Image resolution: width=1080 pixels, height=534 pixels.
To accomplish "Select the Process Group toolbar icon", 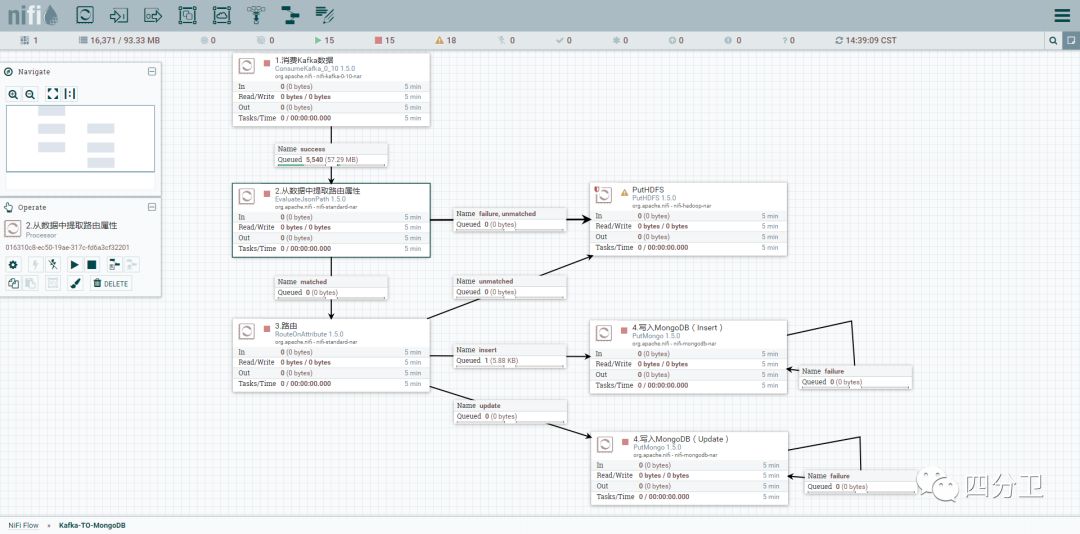I will click(x=187, y=15).
